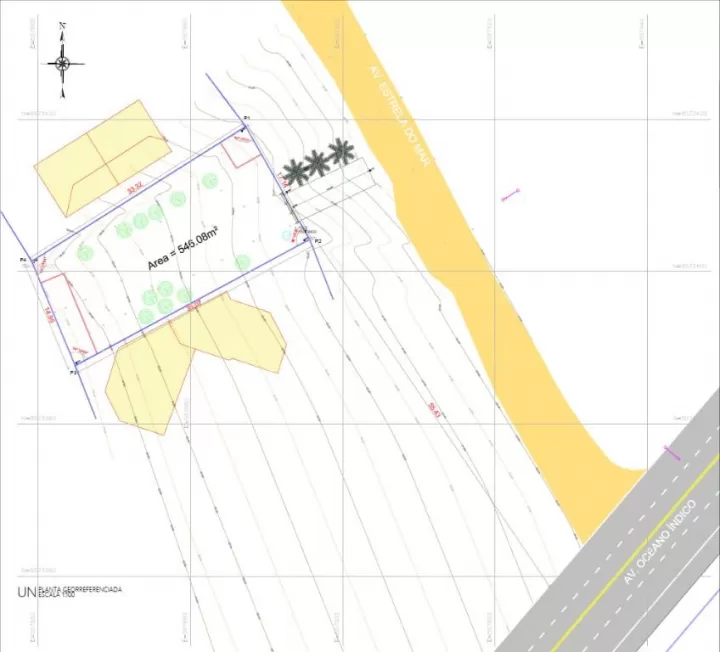Click the small blue circle near P2

point(287,235)
